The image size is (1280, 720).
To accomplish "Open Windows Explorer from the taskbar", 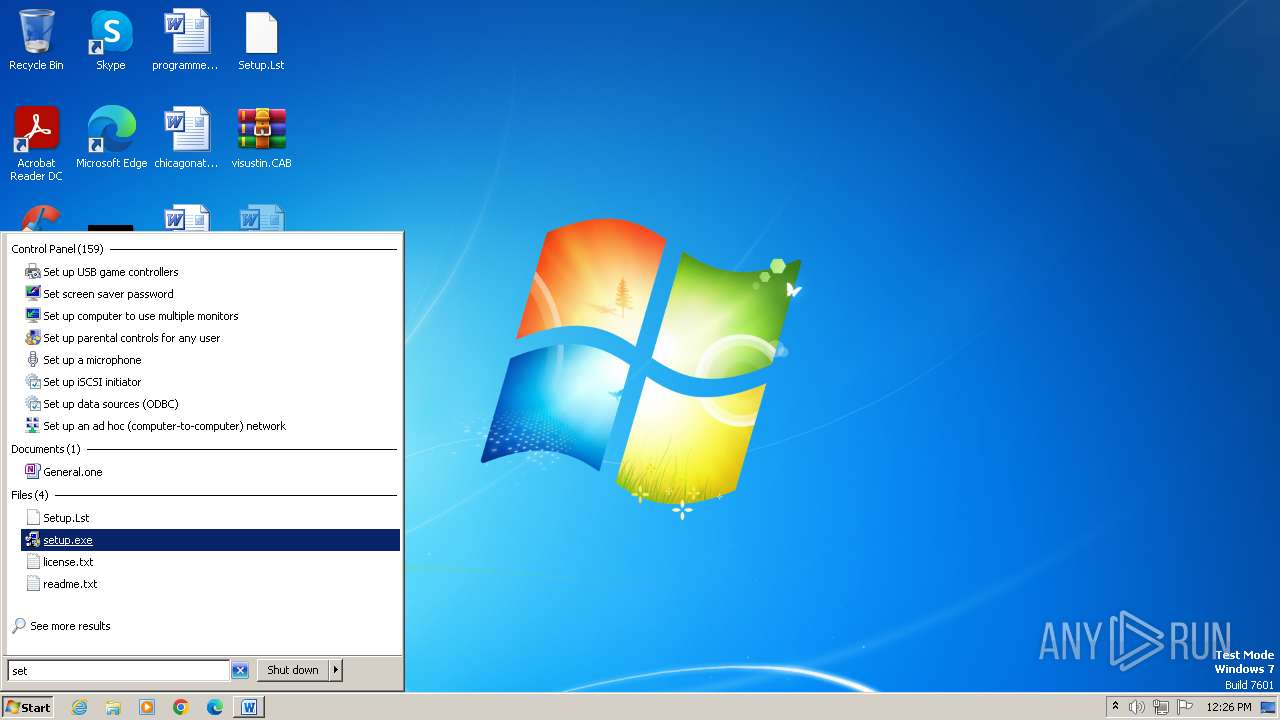I will tap(113, 707).
